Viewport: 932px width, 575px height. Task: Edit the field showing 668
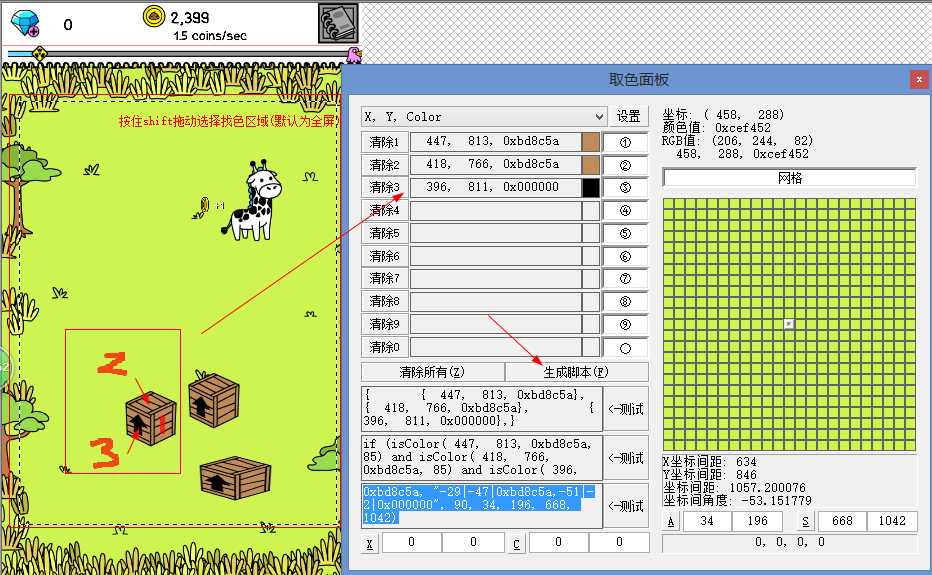pos(842,521)
